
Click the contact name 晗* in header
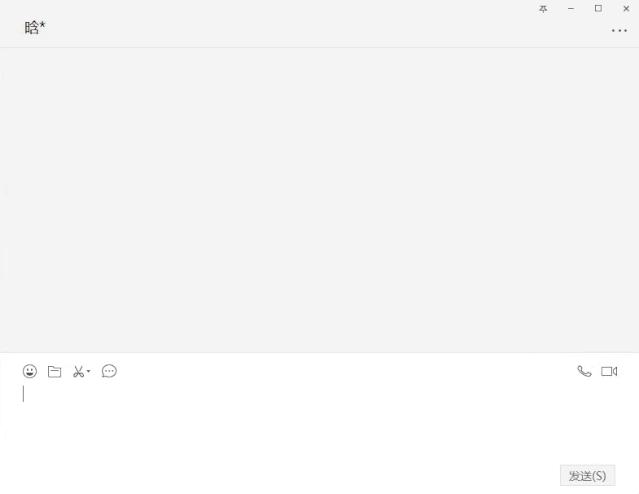point(35,27)
